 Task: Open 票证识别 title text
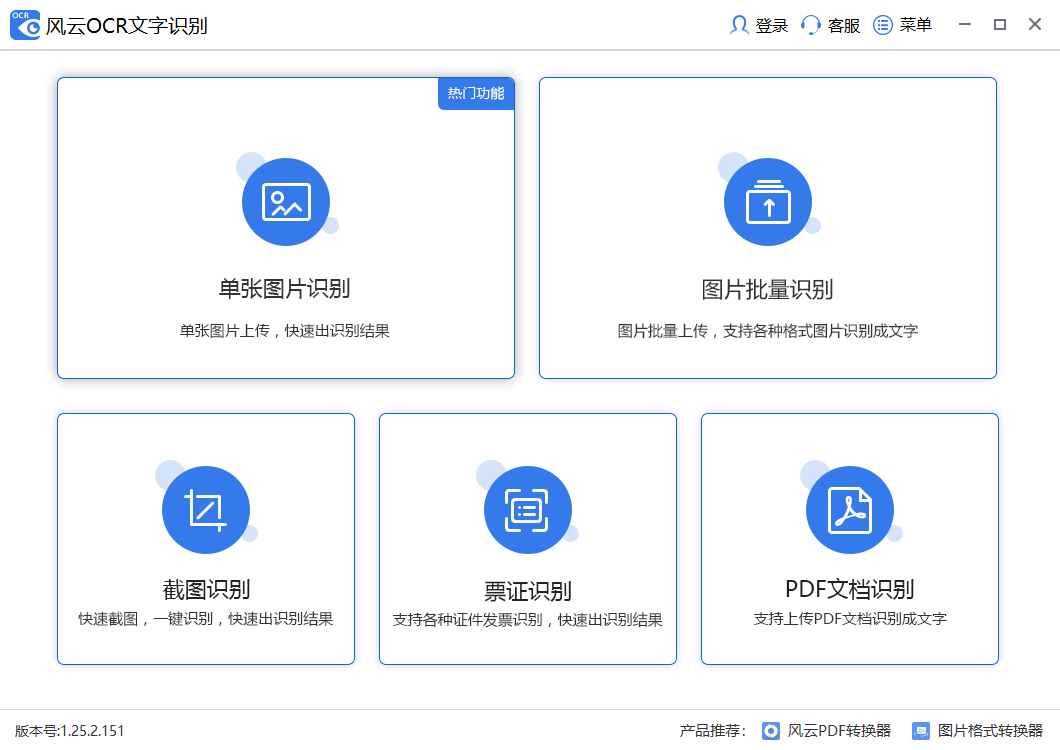tap(528, 591)
